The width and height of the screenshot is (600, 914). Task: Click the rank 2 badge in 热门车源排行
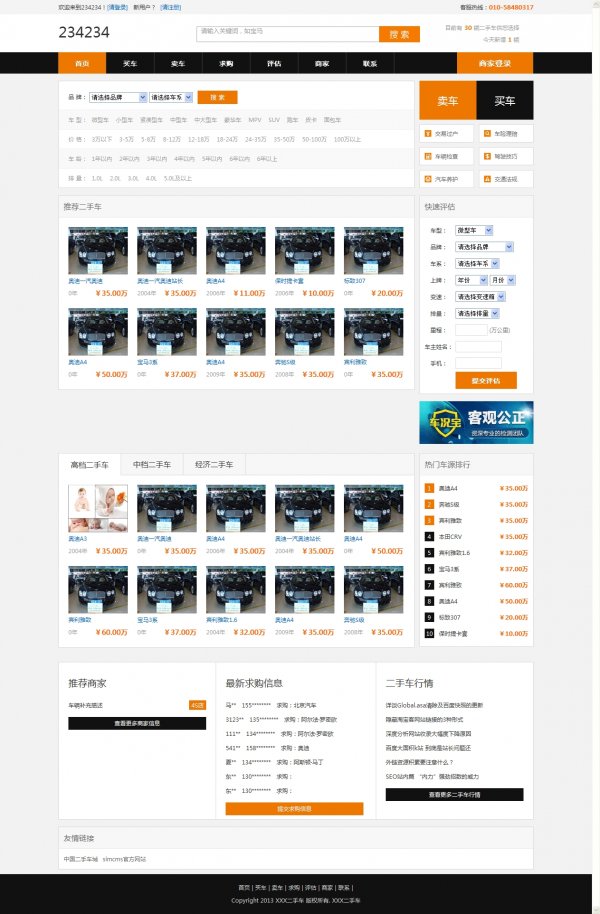point(429,504)
